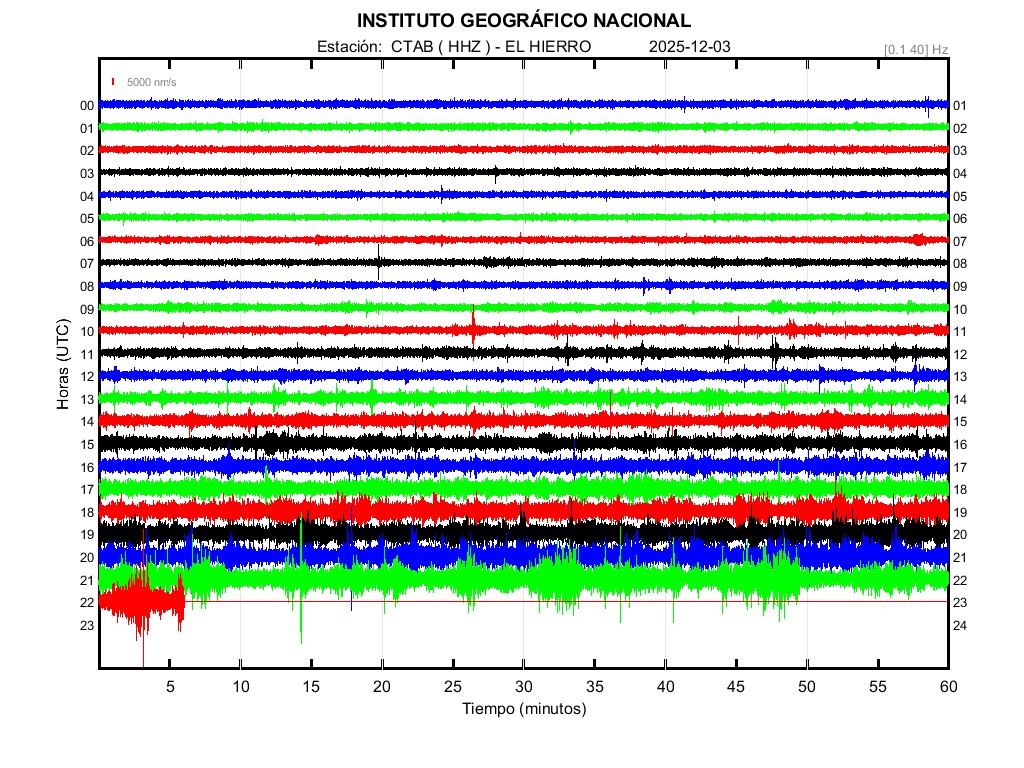1024x768 pixels.
Task: Click the red spike near minute 26 in 10h trace
Action: [473, 326]
